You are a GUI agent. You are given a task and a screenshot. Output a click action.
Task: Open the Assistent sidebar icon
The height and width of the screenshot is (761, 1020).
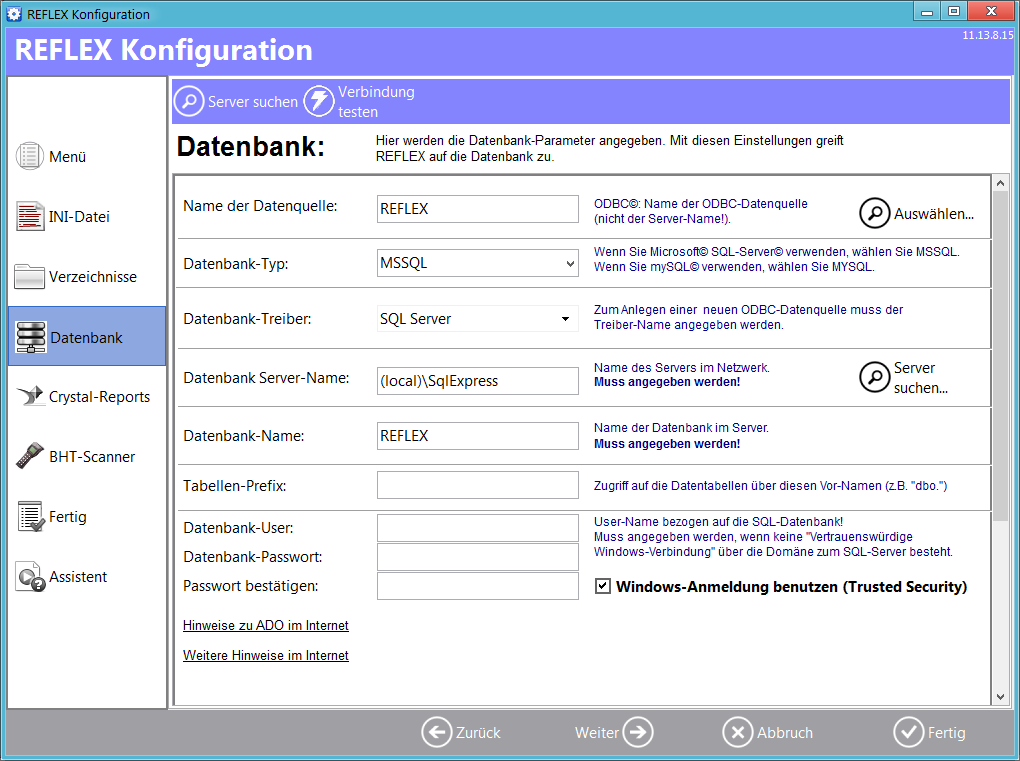(x=31, y=576)
